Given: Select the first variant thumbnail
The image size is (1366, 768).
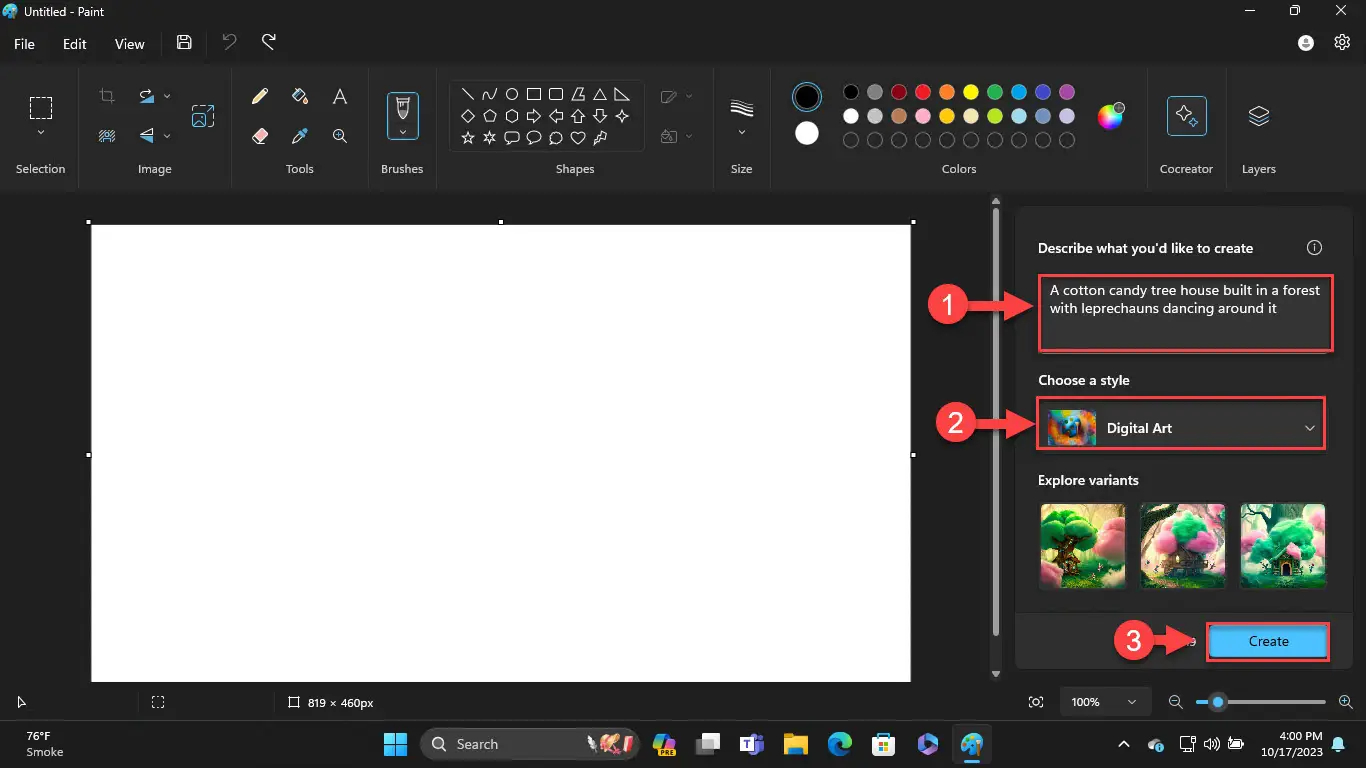Looking at the screenshot, I should (x=1083, y=545).
